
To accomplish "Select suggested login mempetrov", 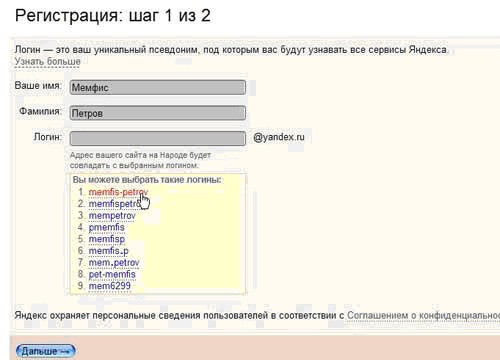I will click(112, 216).
